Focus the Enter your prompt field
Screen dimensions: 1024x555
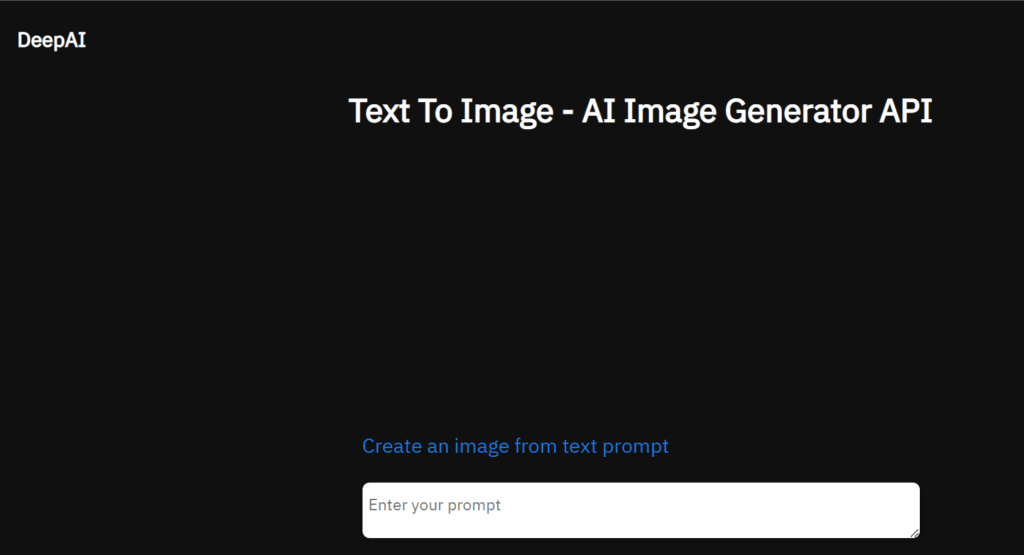[641, 511]
